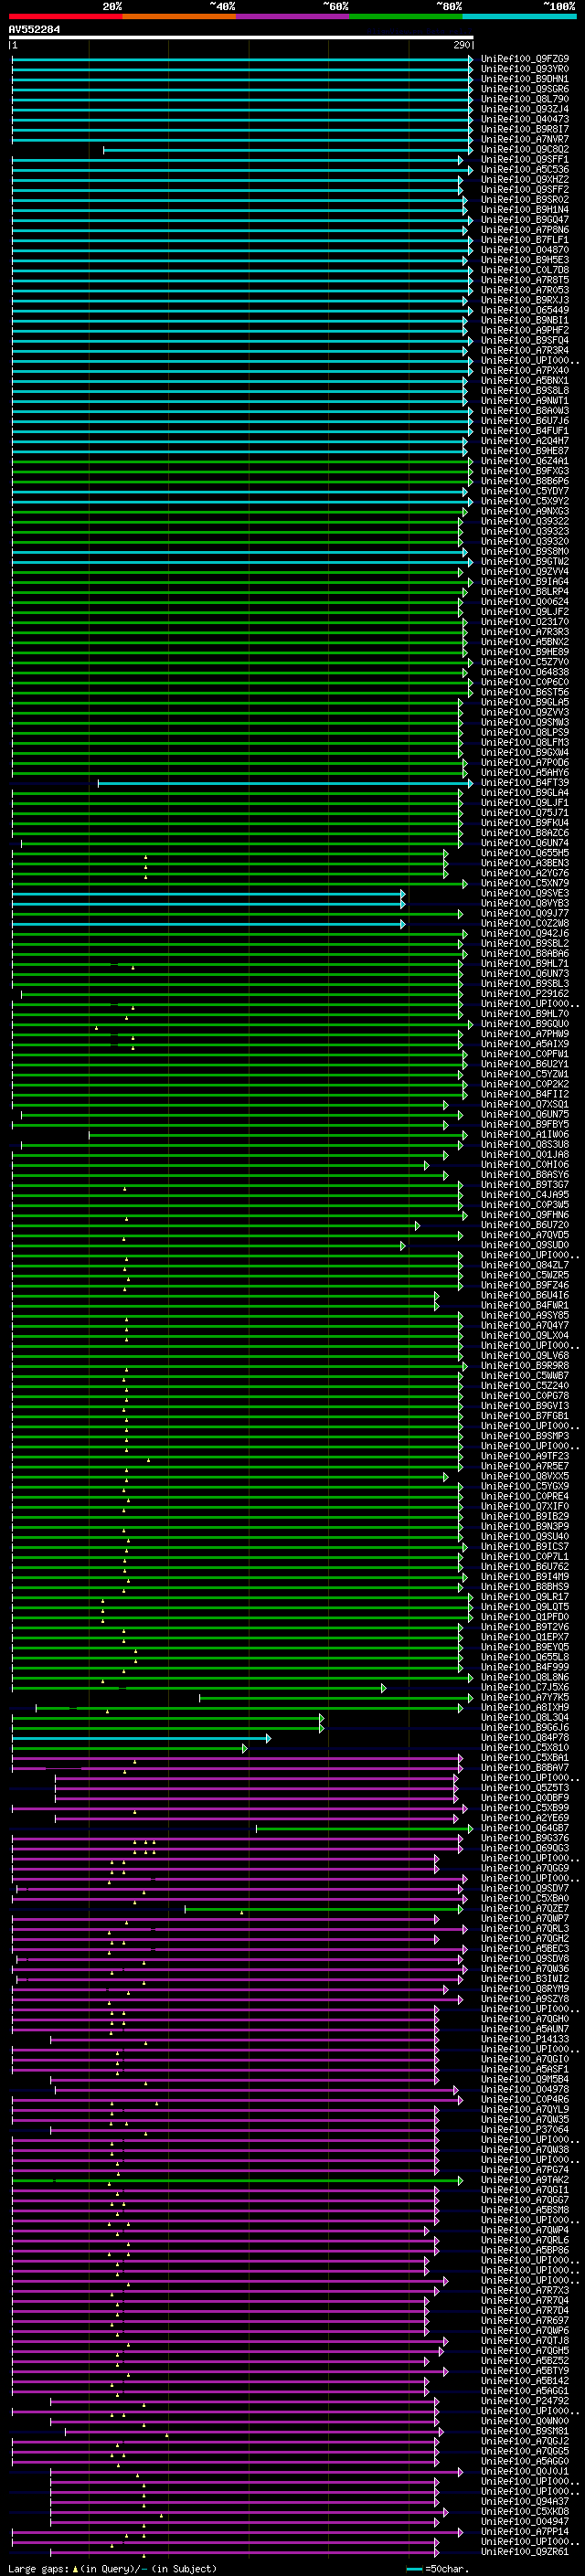Click UniRef100_Q75J71 hit name
This screenshot has width=585, height=2576.
pyautogui.click(x=525, y=813)
